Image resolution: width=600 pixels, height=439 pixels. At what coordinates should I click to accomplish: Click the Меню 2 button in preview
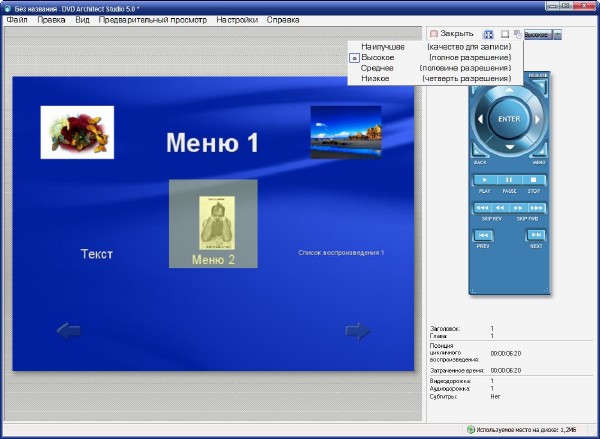[x=213, y=224]
